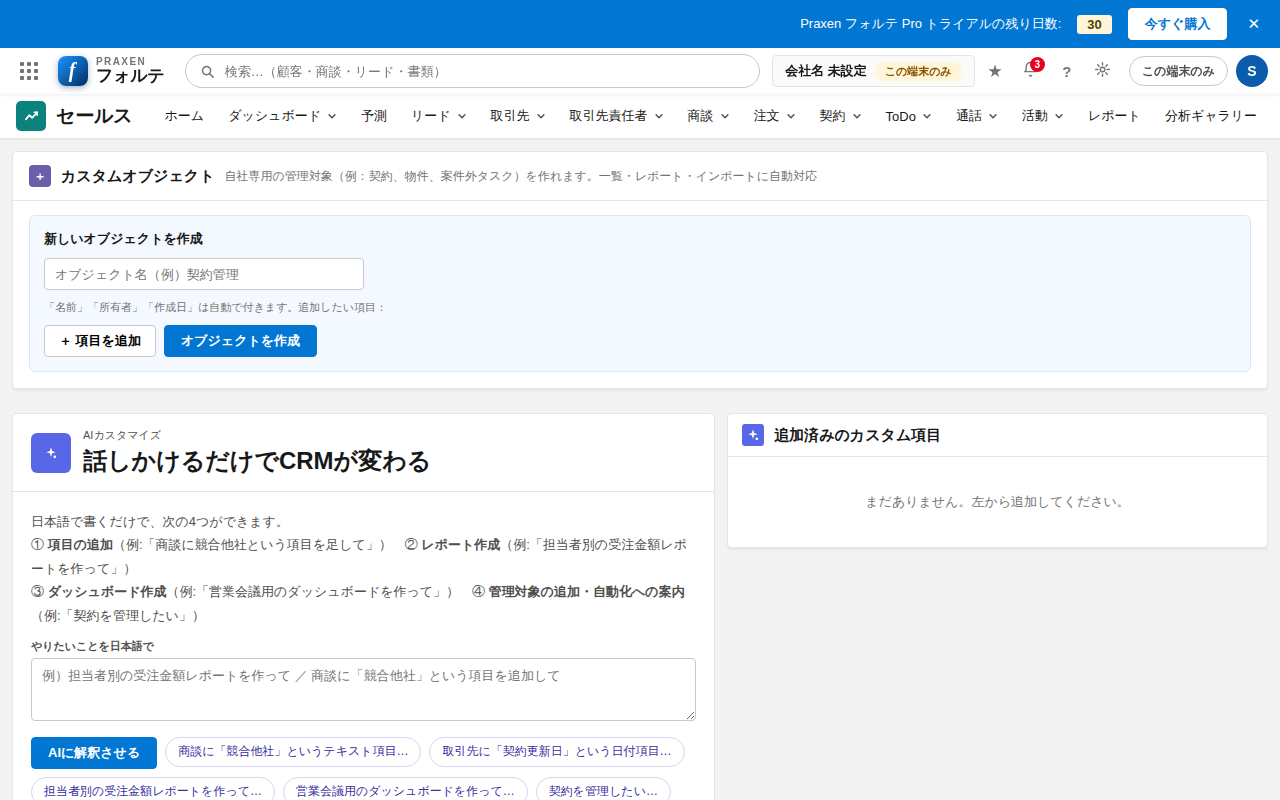Open notifications bell with 3 badge
The width and height of the screenshot is (1280, 800).
pyautogui.click(x=1031, y=70)
